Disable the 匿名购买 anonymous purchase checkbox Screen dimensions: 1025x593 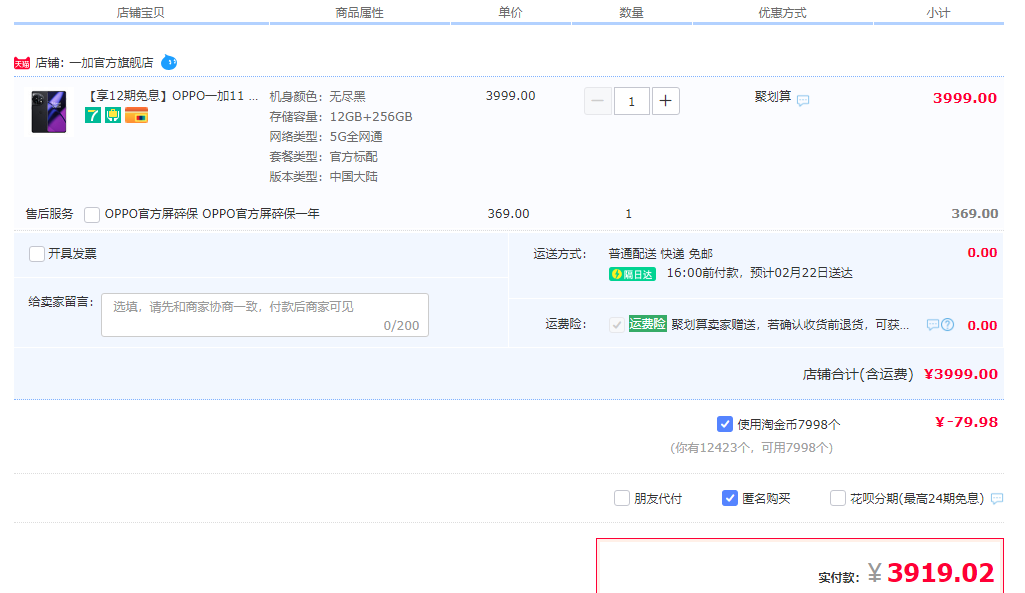click(x=730, y=498)
